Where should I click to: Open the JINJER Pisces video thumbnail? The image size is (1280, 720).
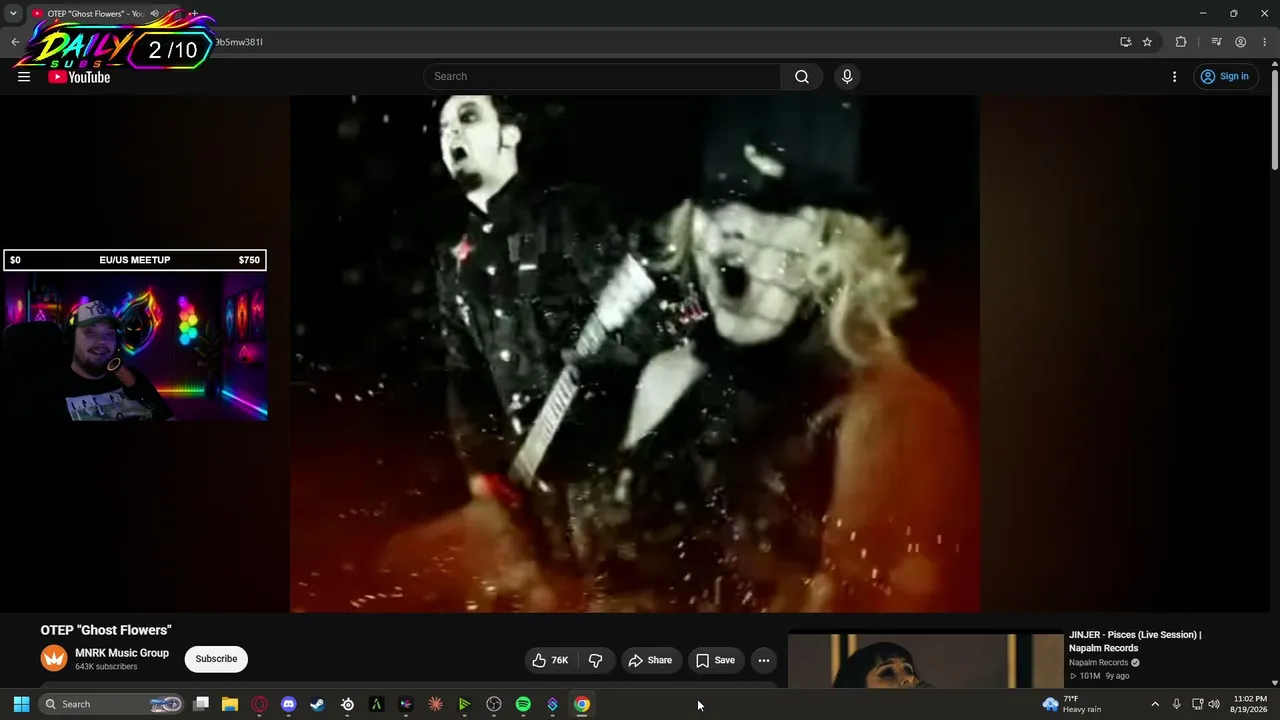[926, 660]
